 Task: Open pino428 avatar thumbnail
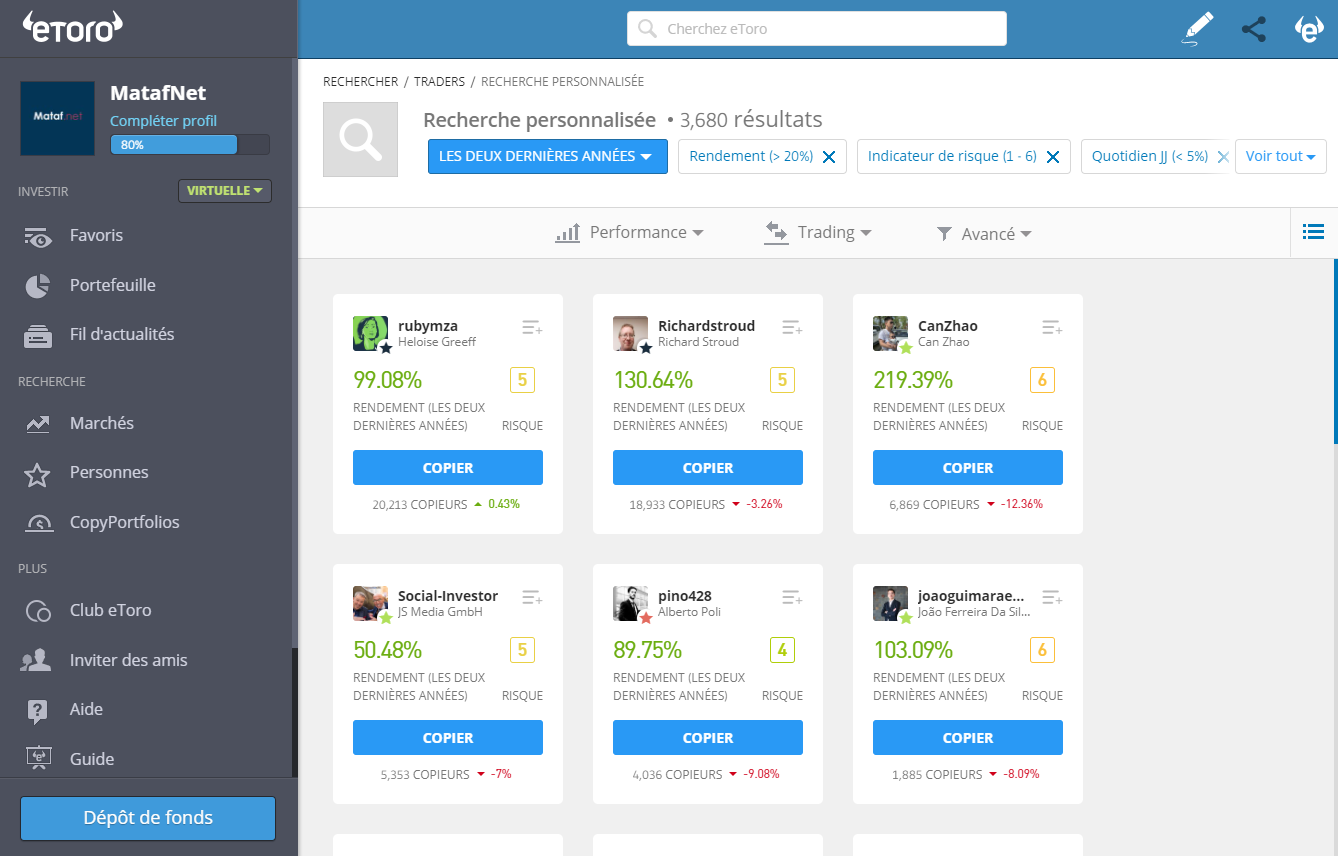point(631,603)
